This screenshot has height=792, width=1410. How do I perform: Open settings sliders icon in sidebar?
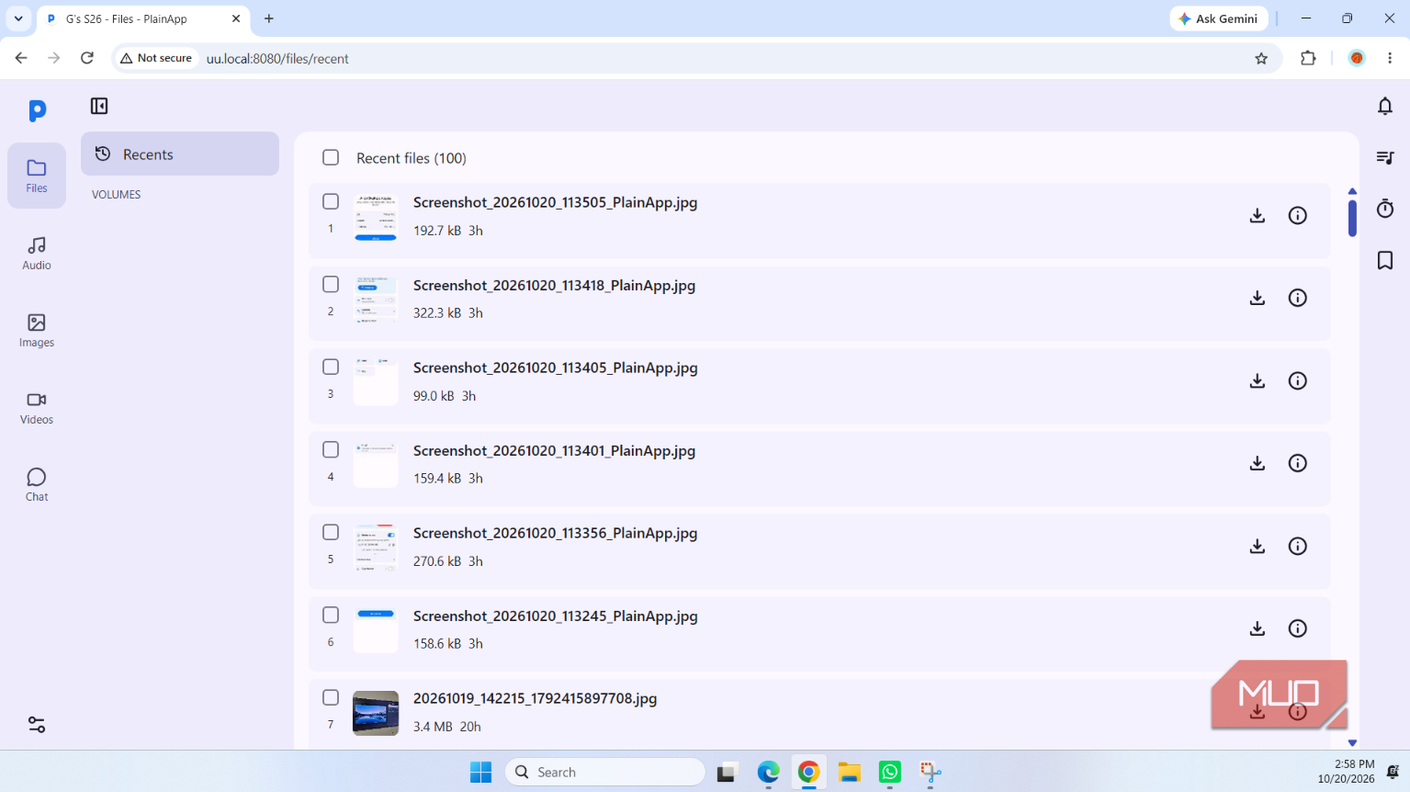(x=36, y=725)
